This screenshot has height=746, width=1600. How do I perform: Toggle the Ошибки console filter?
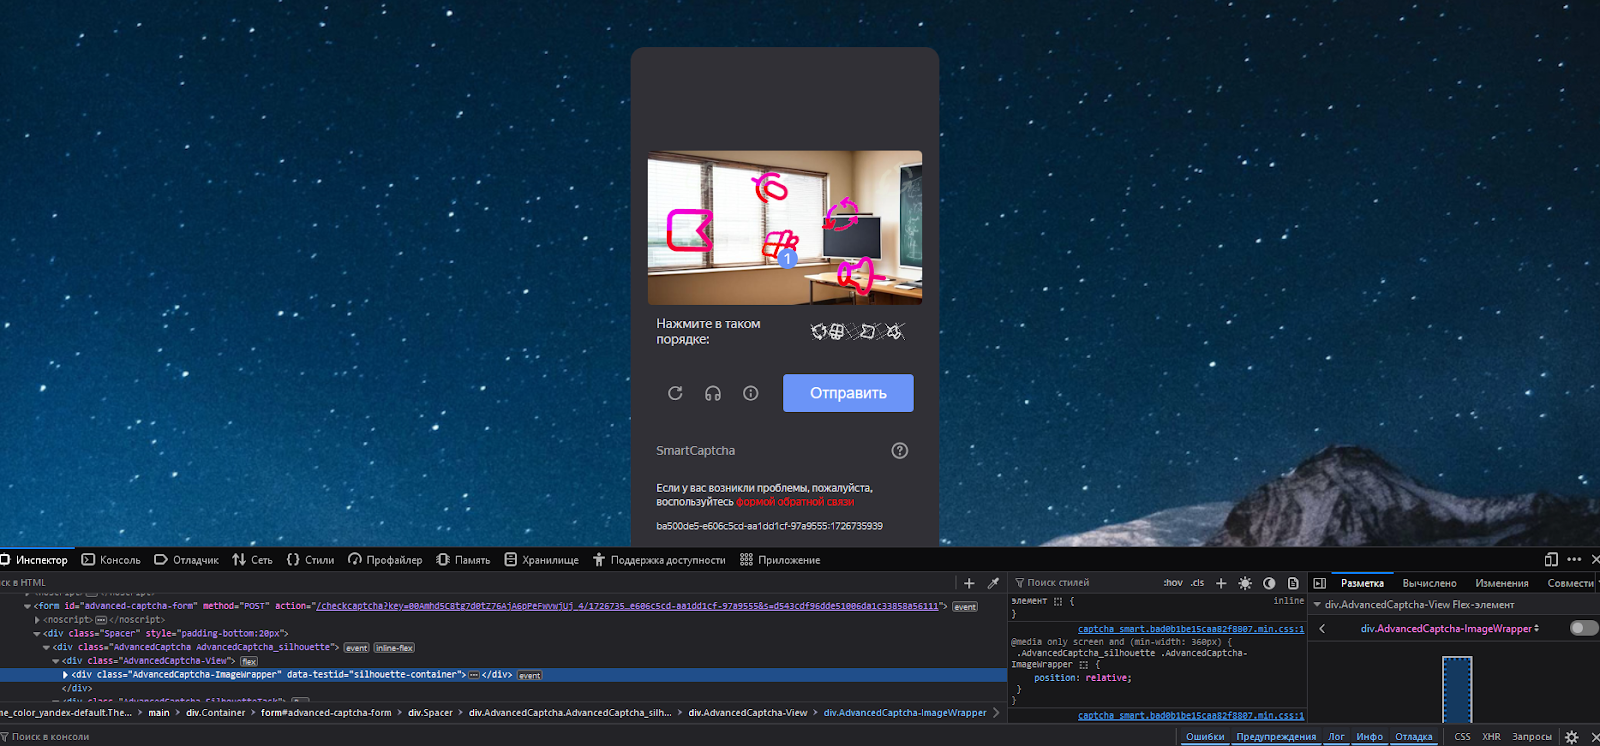tap(1205, 737)
